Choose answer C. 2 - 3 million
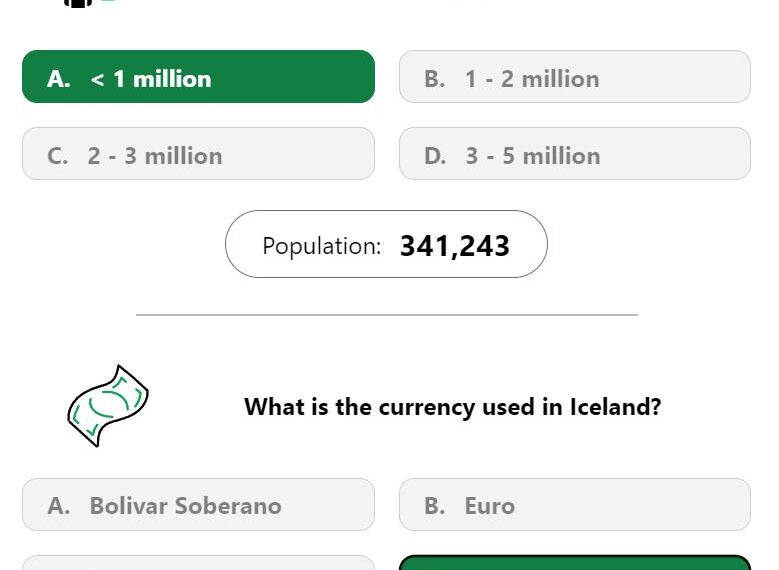 [x=198, y=154]
